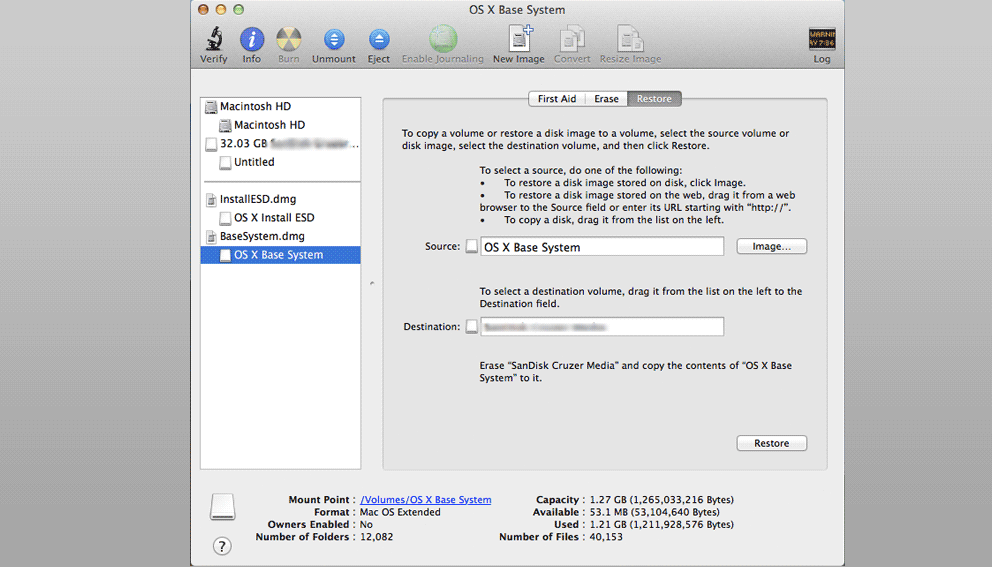Image resolution: width=992 pixels, height=567 pixels.
Task: Select the top-level Macintosh HD disk
Action: [281, 106]
